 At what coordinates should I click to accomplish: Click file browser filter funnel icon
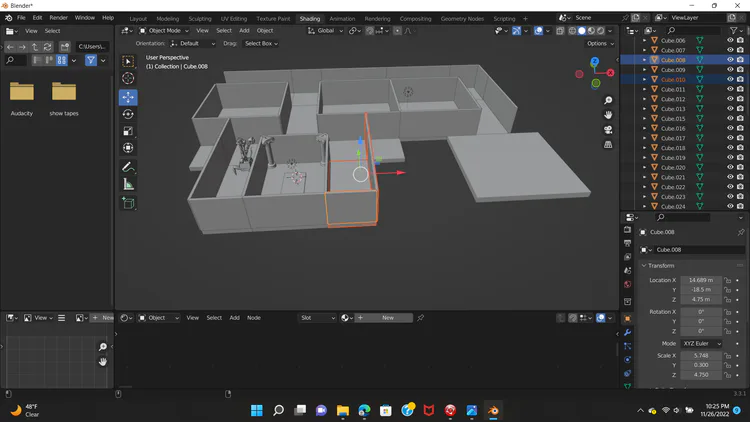(91, 60)
